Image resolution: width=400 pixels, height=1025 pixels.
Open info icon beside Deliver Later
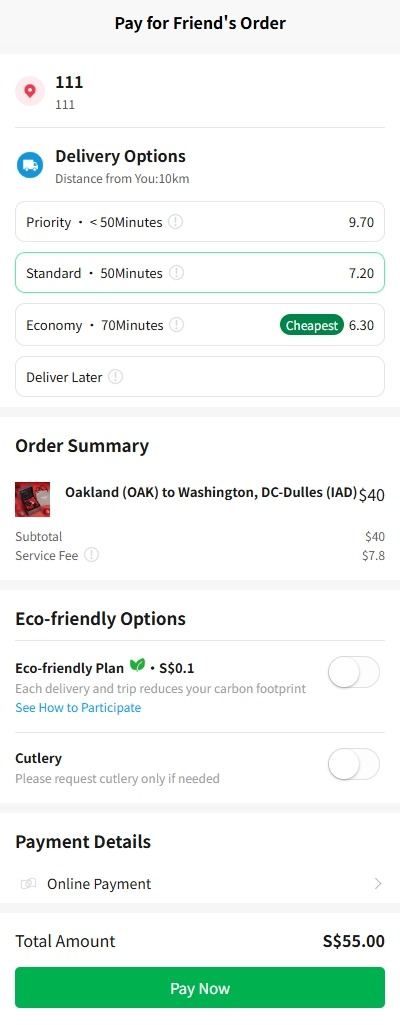115,377
